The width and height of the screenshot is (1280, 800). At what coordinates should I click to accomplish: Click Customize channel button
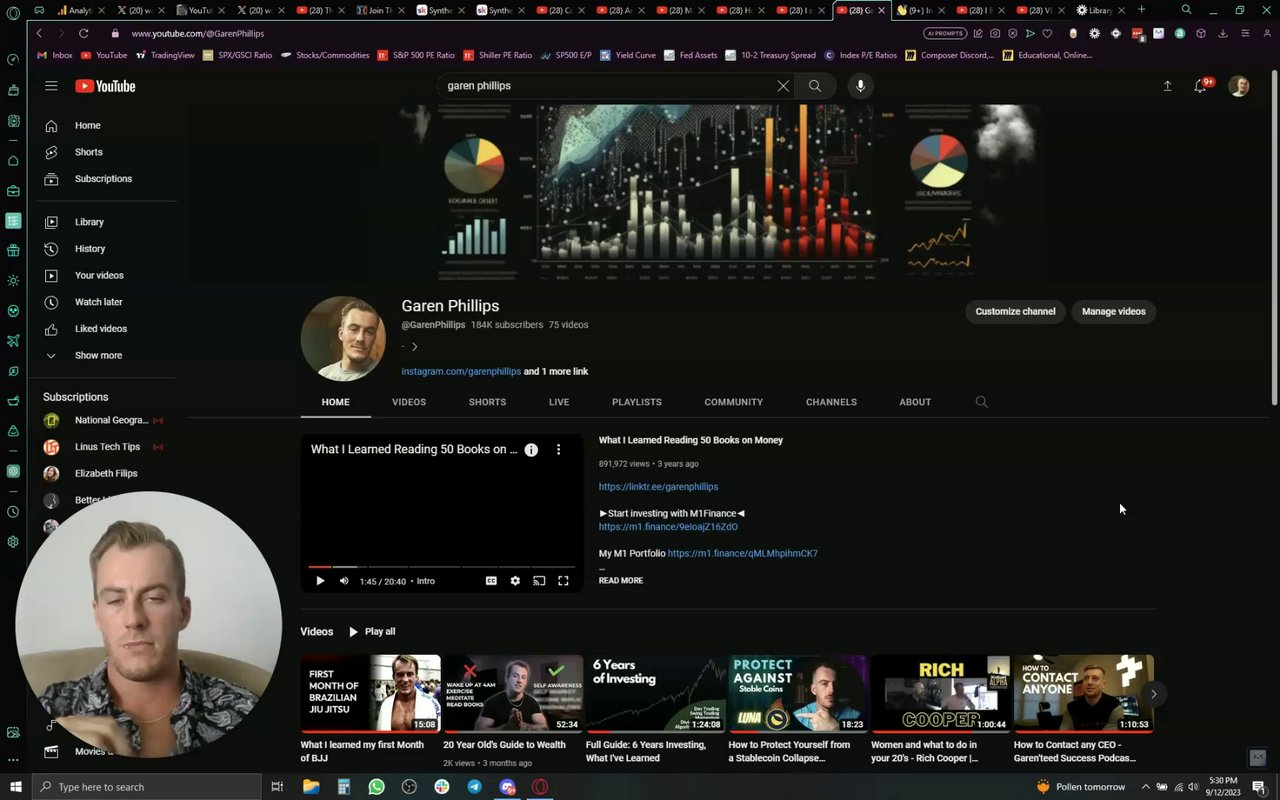1015,311
